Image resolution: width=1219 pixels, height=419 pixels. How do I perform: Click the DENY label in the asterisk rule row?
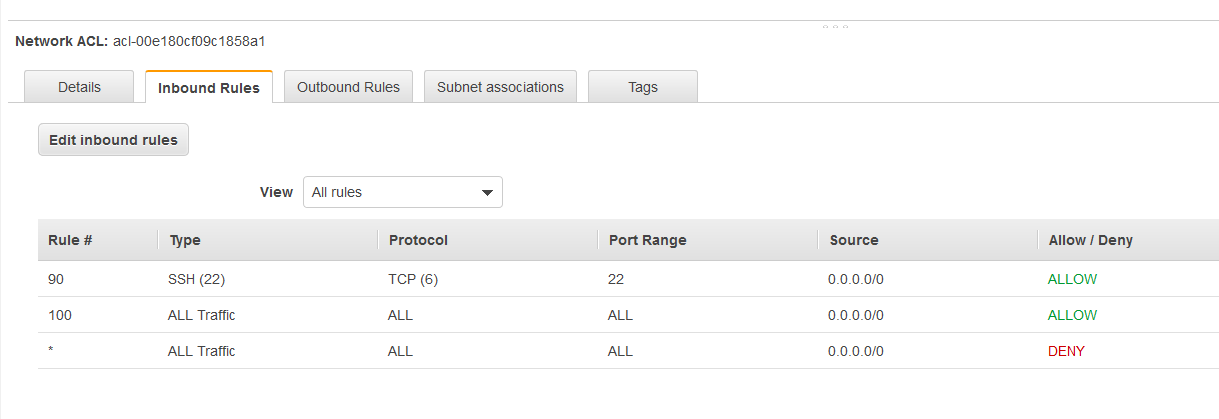pos(1066,351)
